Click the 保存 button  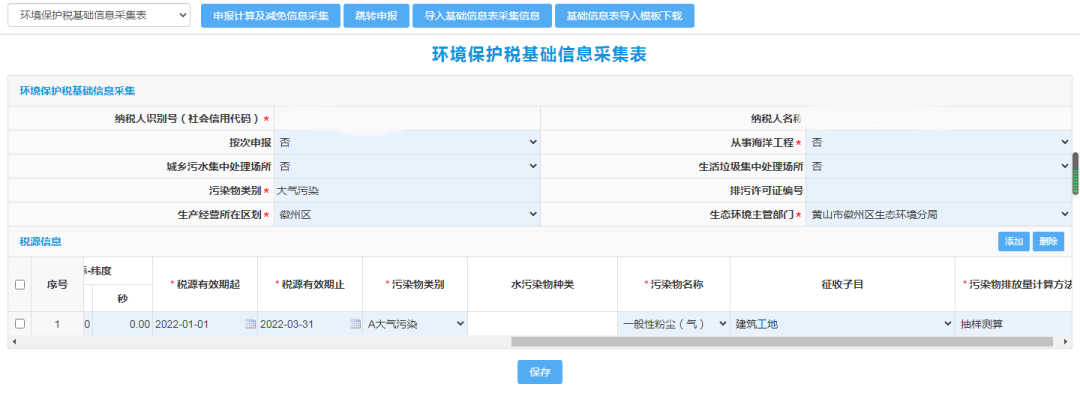540,372
